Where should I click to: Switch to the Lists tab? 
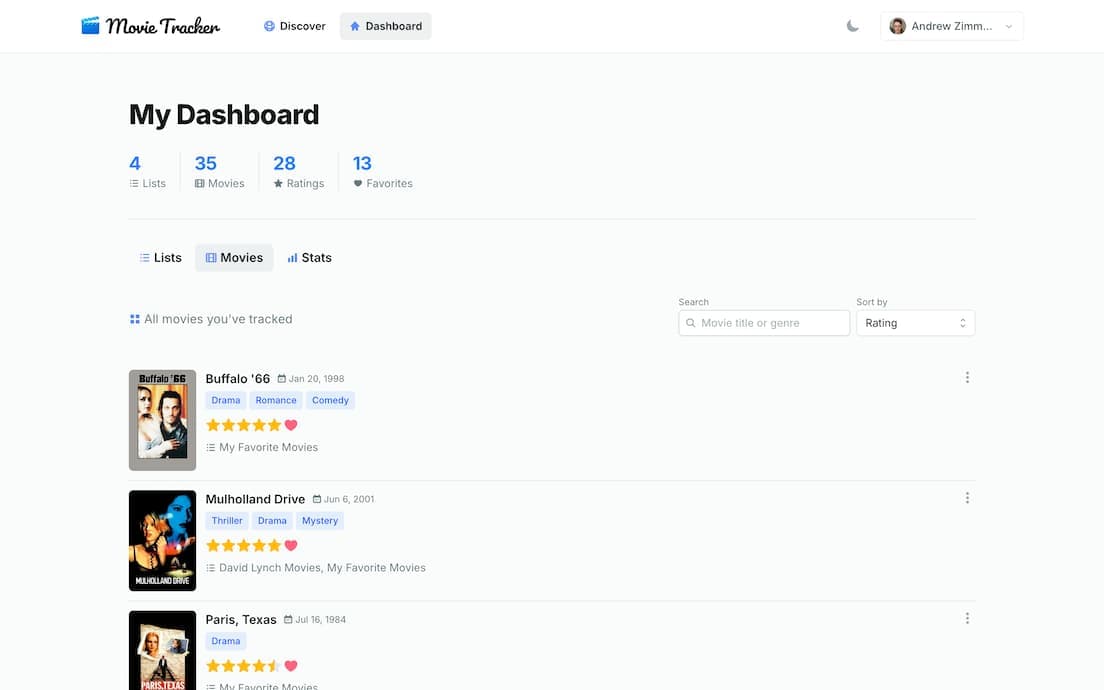pyautogui.click(x=161, y=258)
